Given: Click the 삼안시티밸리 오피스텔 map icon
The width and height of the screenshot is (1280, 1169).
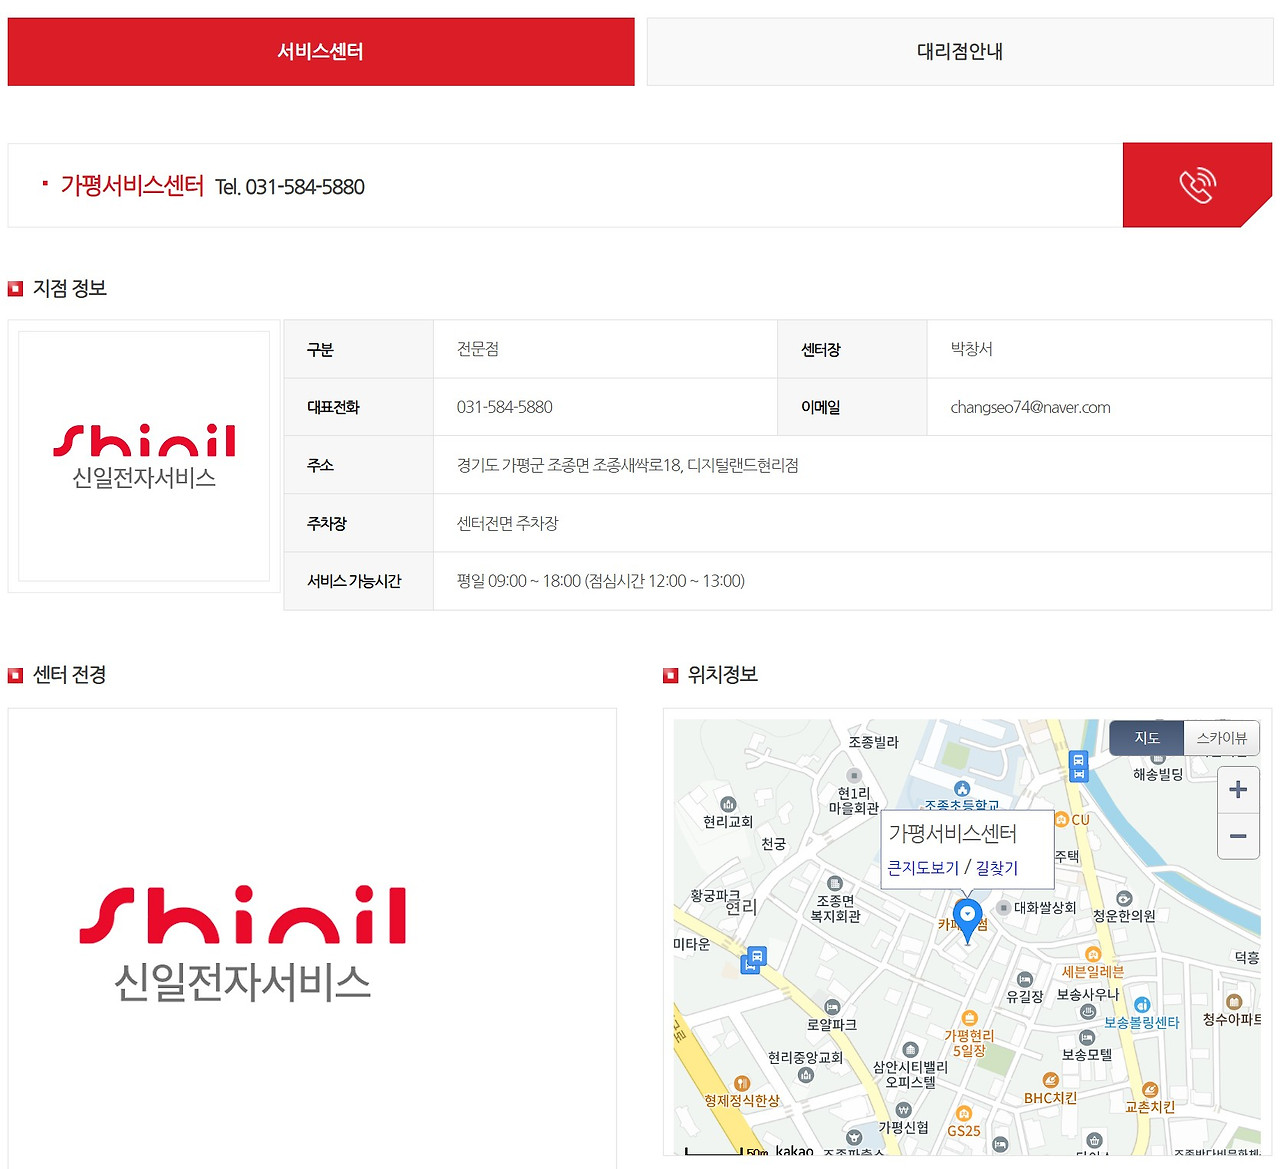Looking at the screenshot, I should 910,1049.
